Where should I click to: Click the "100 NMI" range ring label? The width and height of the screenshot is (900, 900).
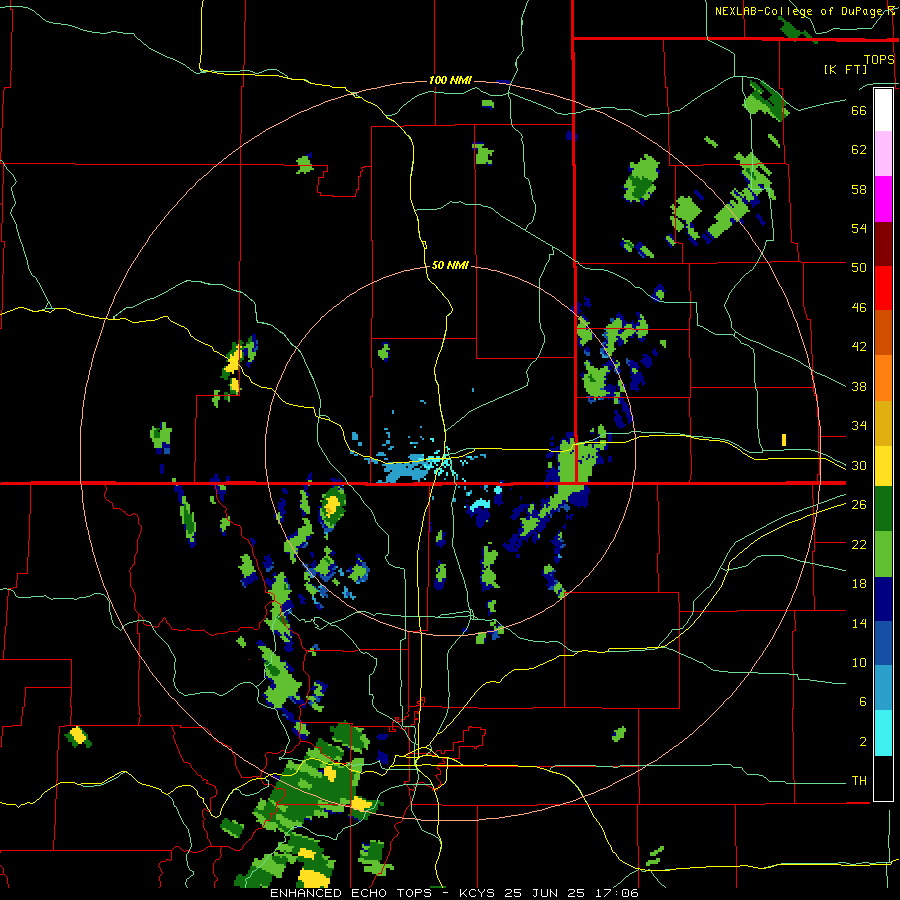[x=450, y=80]
